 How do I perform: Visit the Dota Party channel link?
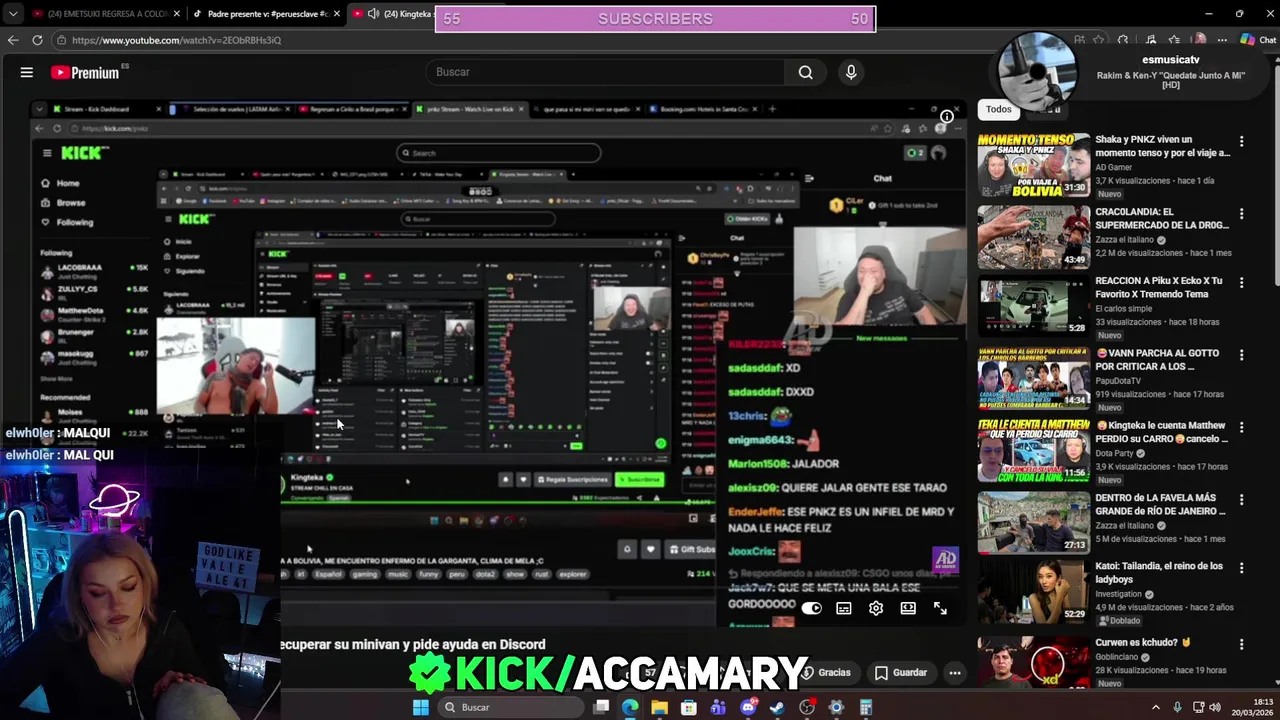click(x=1116, y=453)
